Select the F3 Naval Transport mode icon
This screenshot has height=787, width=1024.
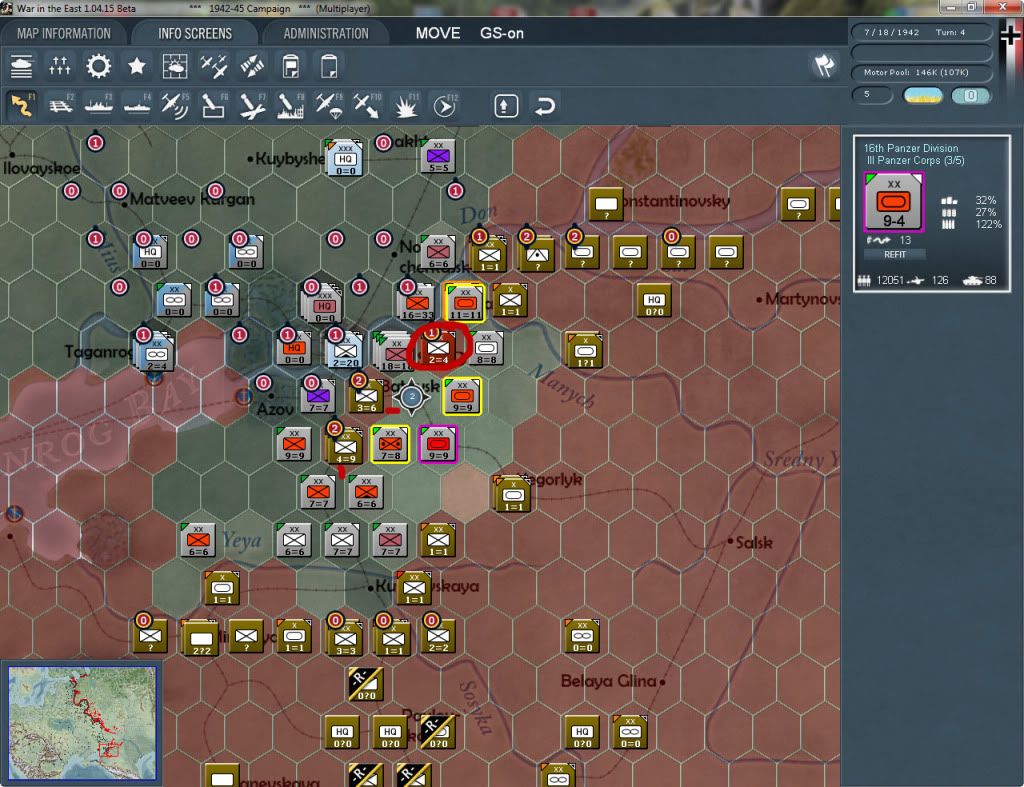[x=99, y=105]
